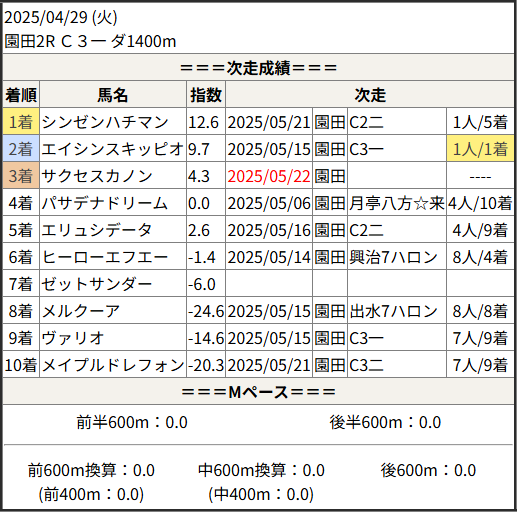Click ゼットサンダー in seventh place row
The image size is (517, 512).
(x=97, y=284)
